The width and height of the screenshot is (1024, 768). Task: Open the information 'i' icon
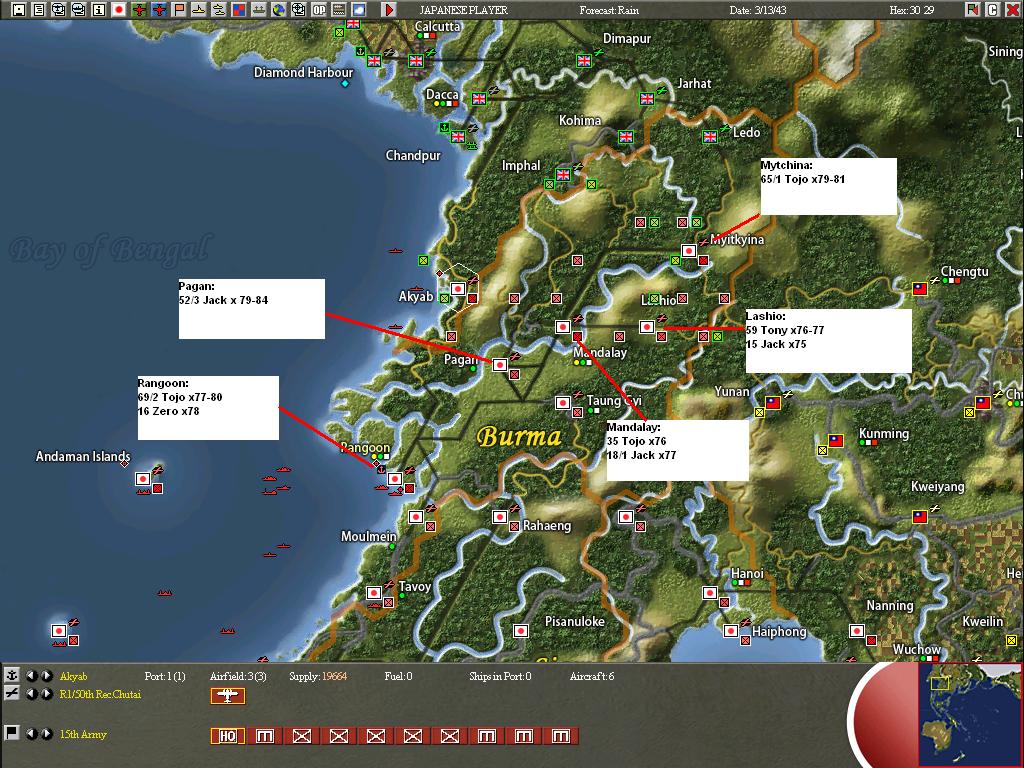point(99,9)
